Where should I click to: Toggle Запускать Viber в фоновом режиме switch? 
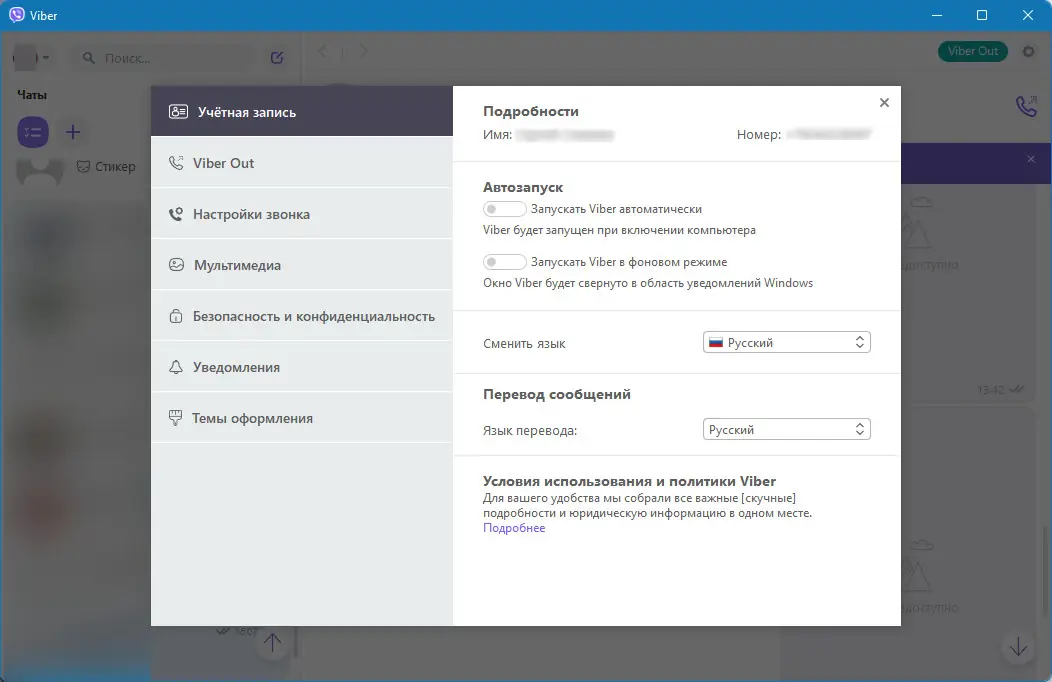coord(505,262)
